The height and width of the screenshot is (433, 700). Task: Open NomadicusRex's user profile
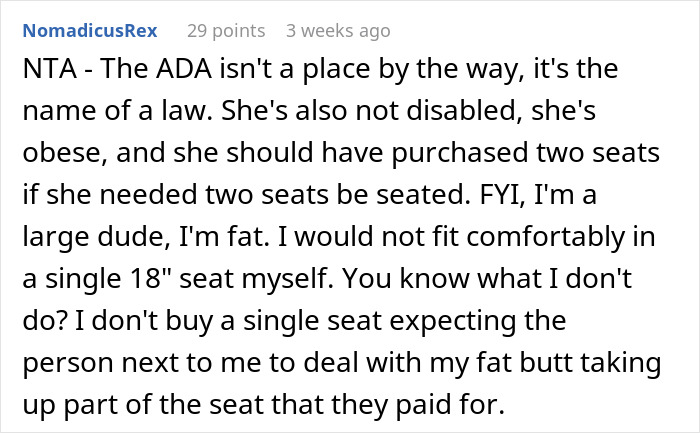90,30
